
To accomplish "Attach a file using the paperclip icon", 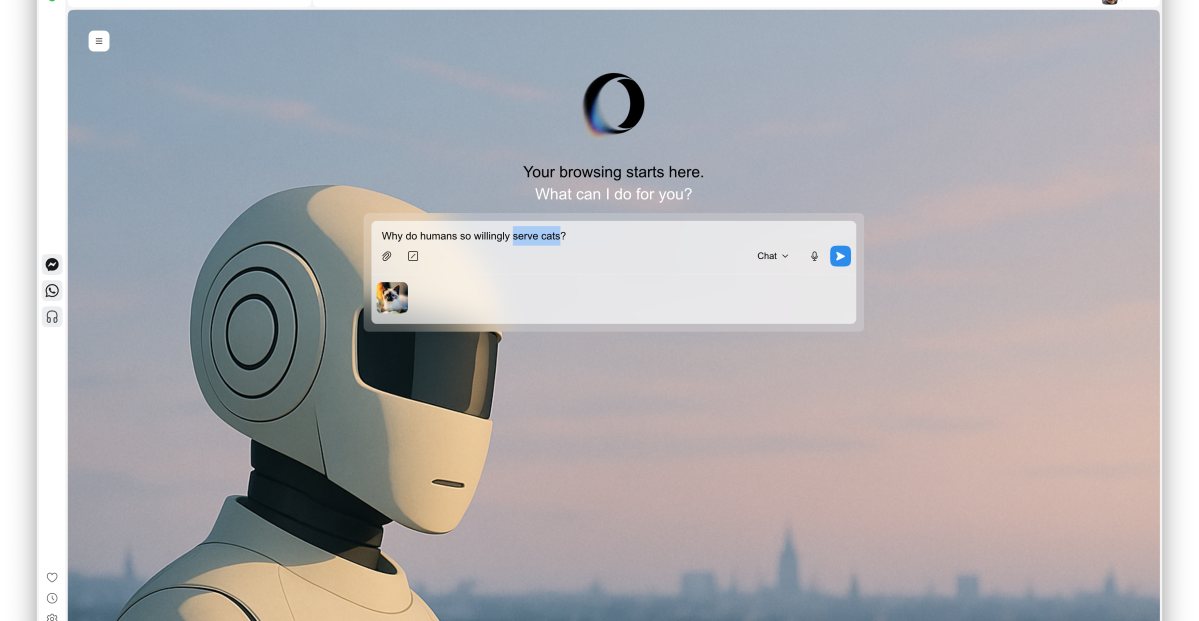I will pyautogui.click(x=387, y=256).
